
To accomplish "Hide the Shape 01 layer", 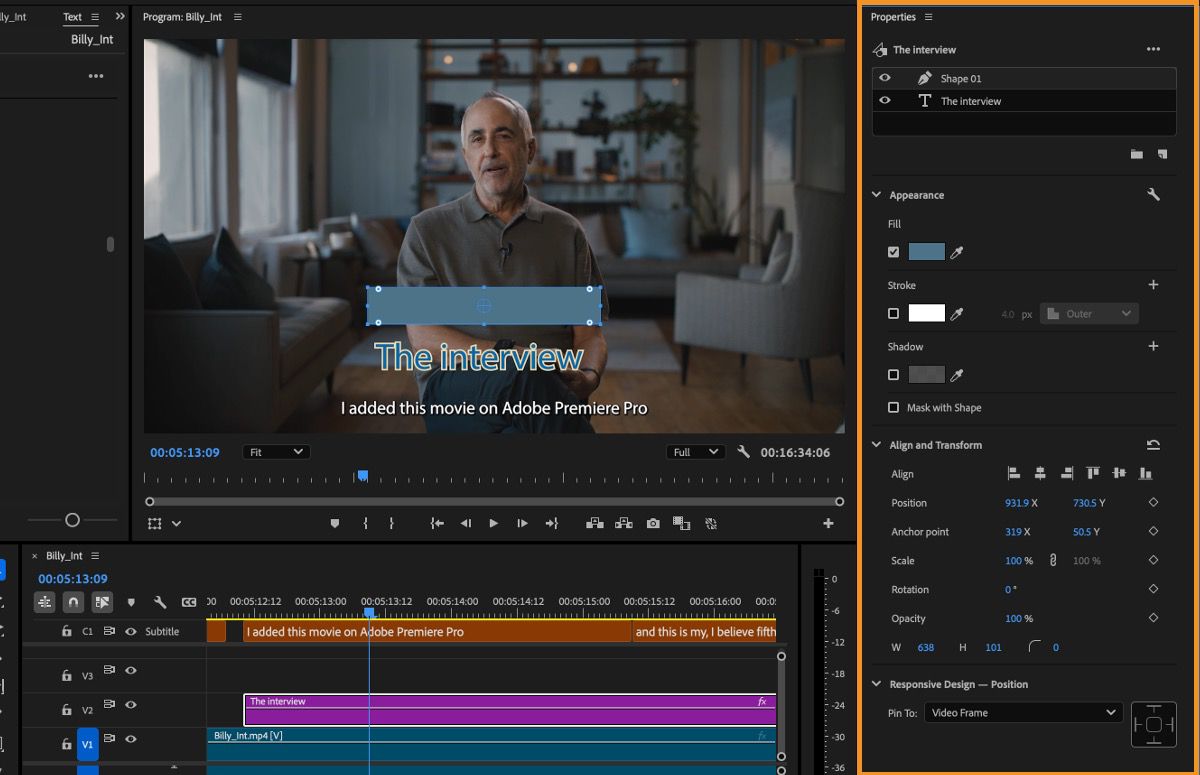I will click(x=884, y=78).
